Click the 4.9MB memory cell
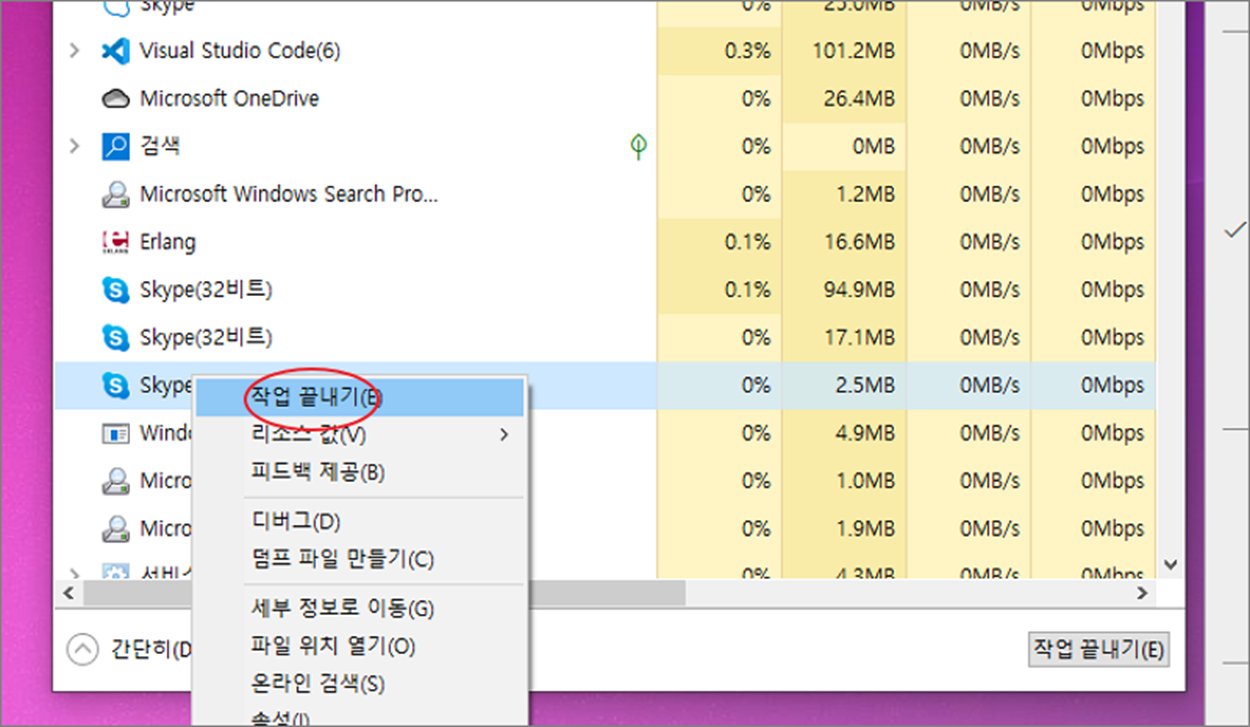 pyautogui.click(x=844, y=433)
